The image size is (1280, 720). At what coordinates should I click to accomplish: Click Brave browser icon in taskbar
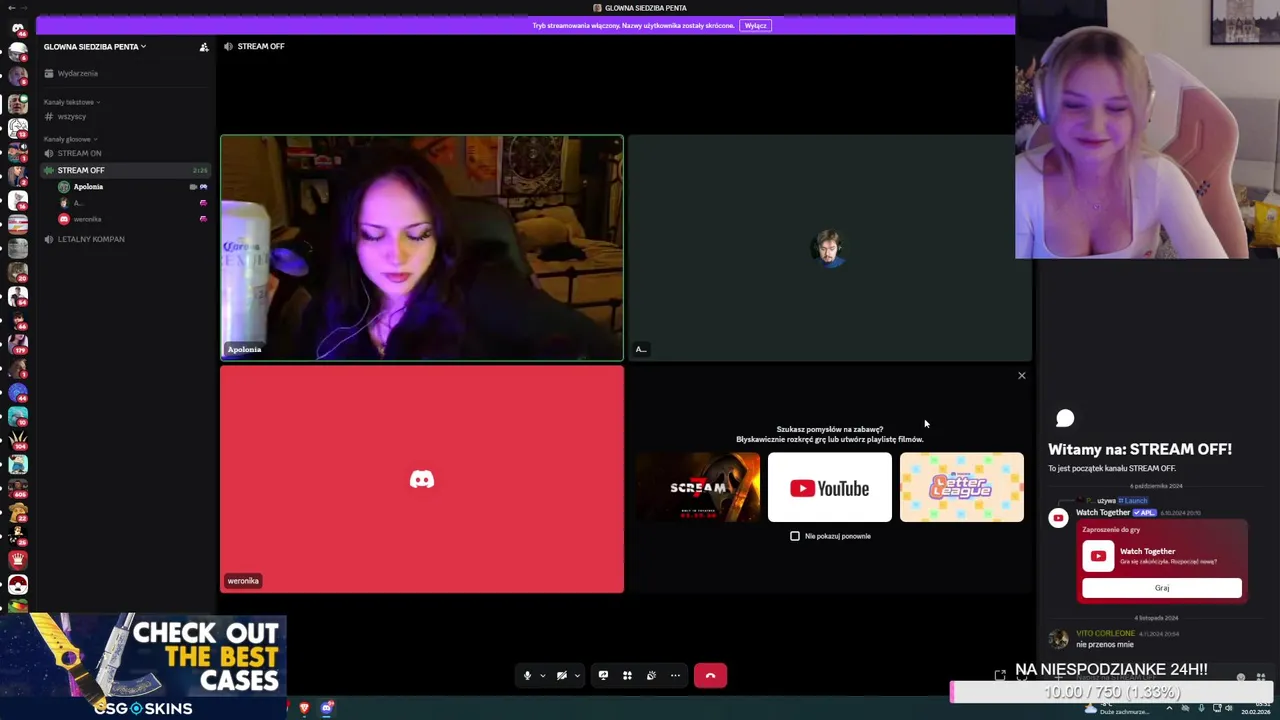(304, 708)
